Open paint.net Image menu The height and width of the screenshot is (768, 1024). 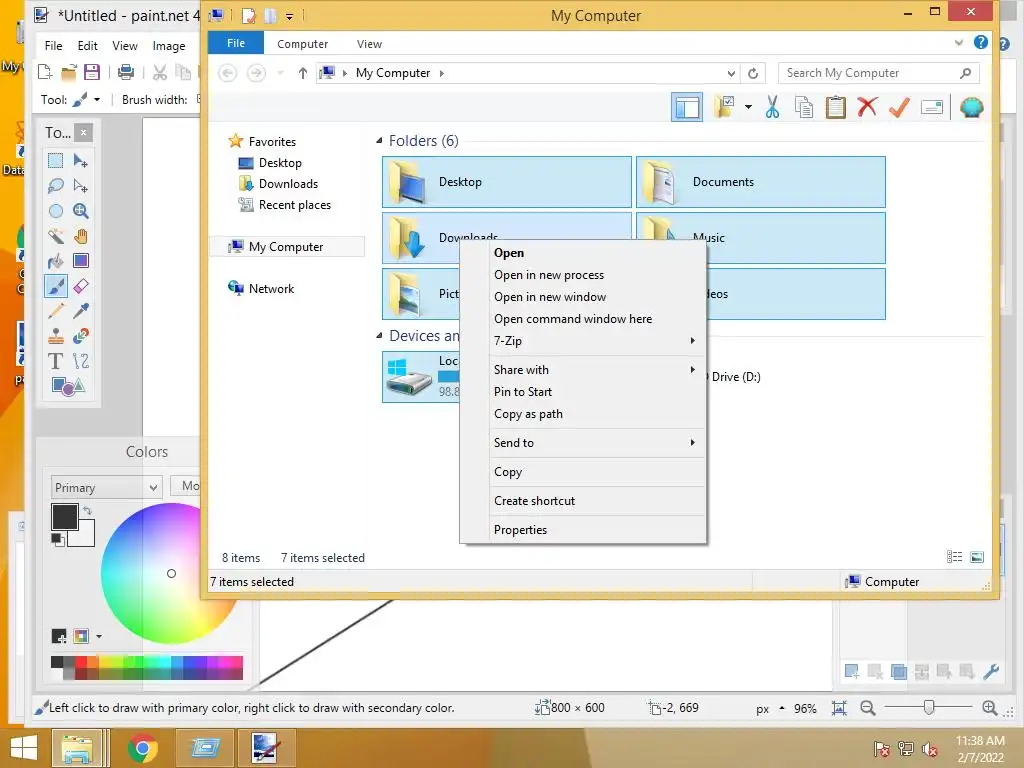168,46
